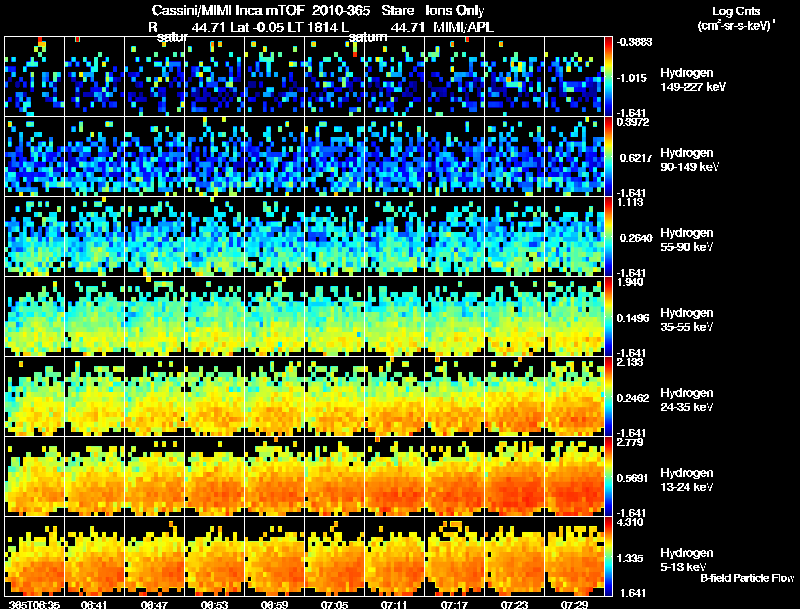Click the 'B-field Particle Flow' label
The width and height of the screenshot is (800, 609).
pyautogui.click(x=747, y=578)
